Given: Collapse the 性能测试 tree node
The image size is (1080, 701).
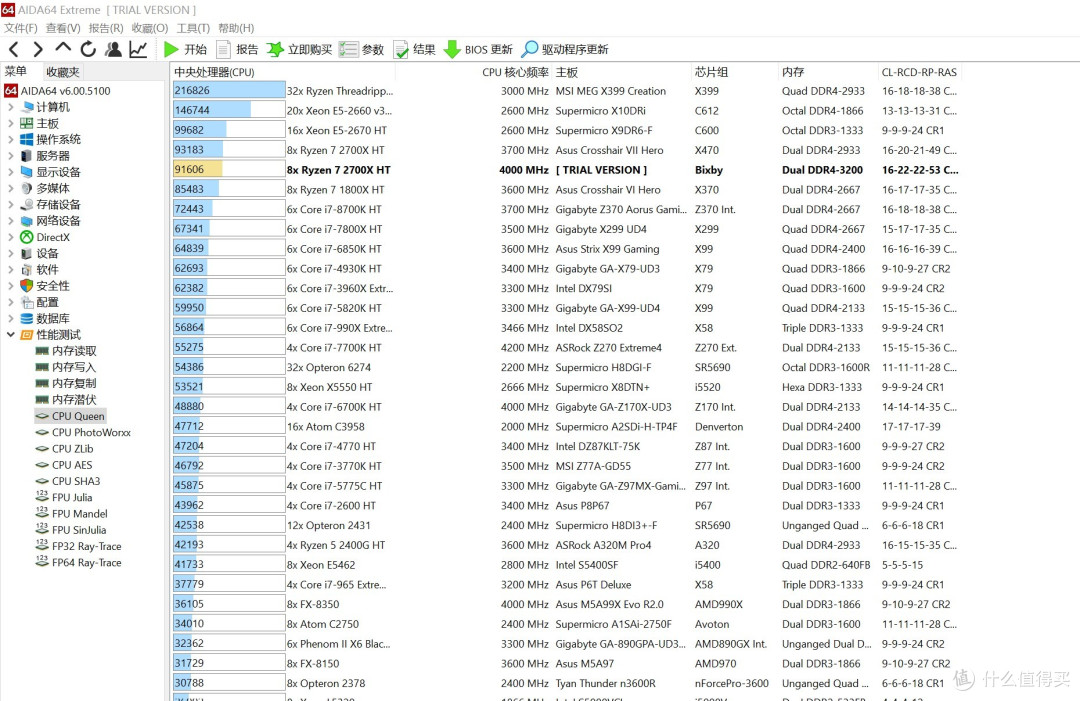Looking at the screenshot, I should coord(10,335).
